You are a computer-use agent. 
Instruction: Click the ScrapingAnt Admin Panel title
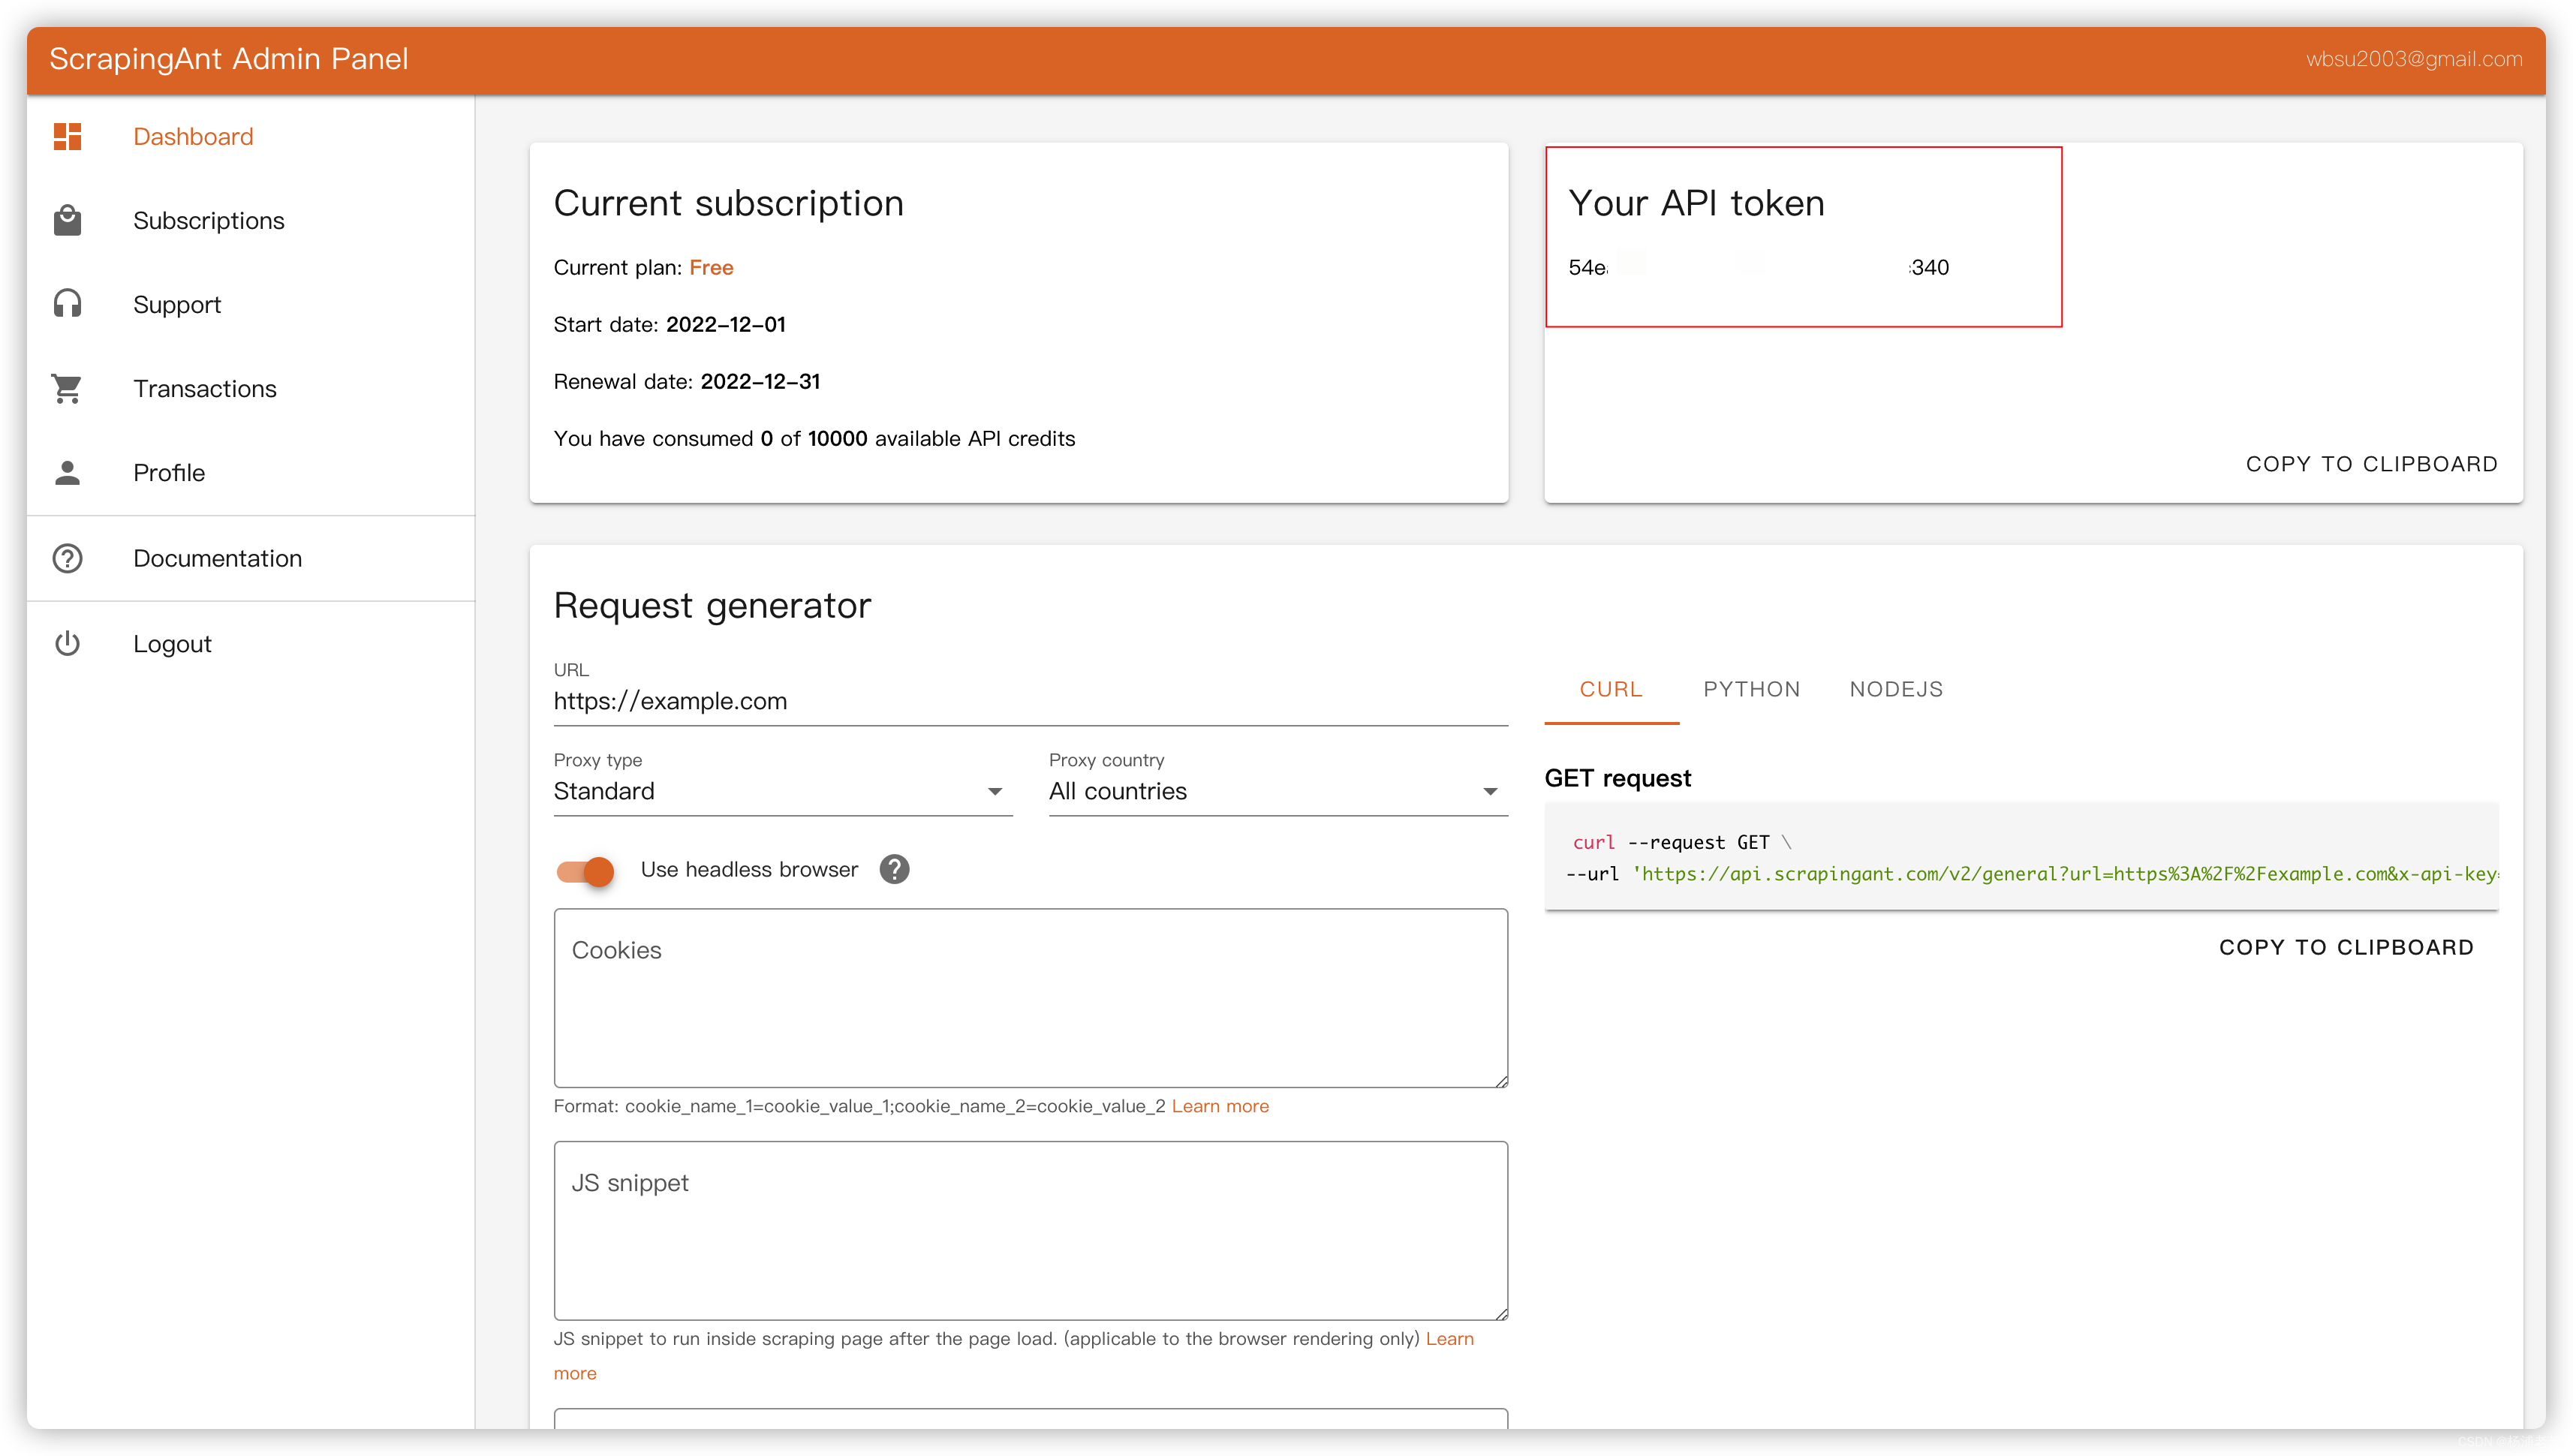coord(228,59)
